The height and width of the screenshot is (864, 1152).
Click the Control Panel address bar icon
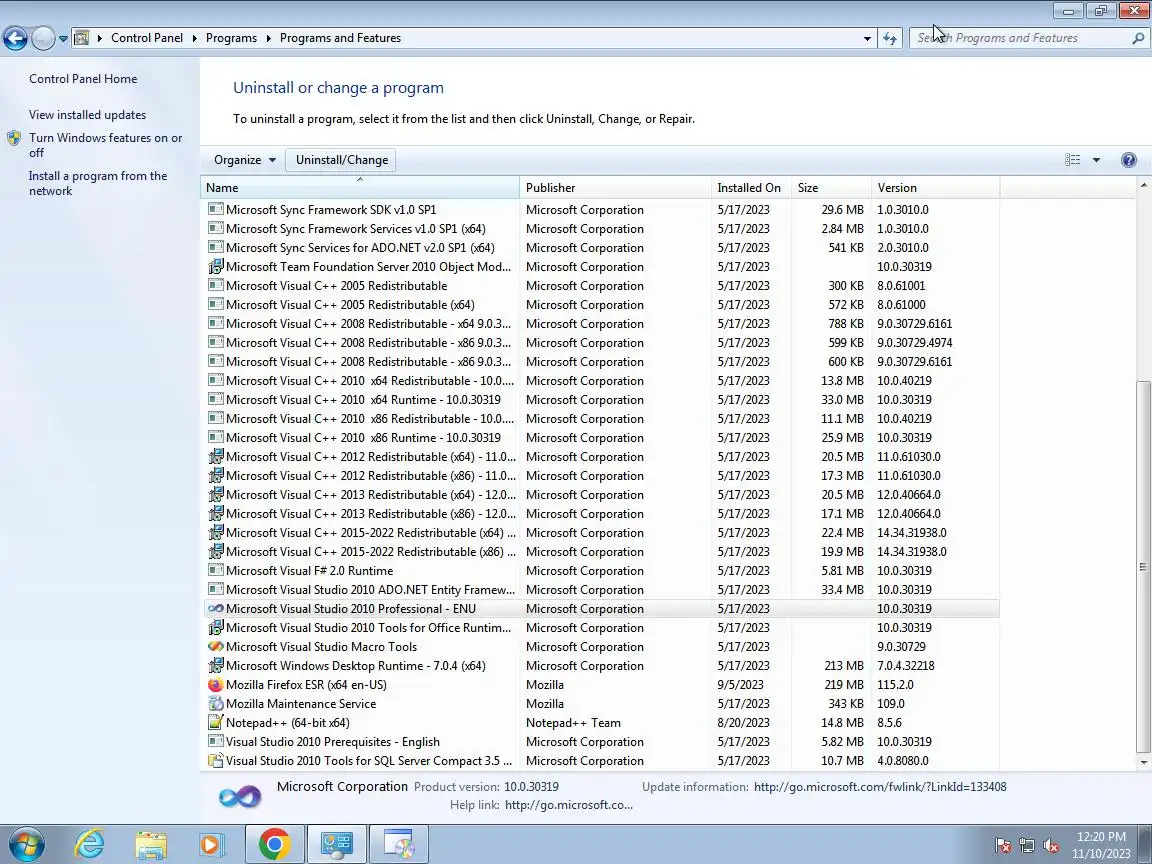pyautogui.click(x=82, y=37)
